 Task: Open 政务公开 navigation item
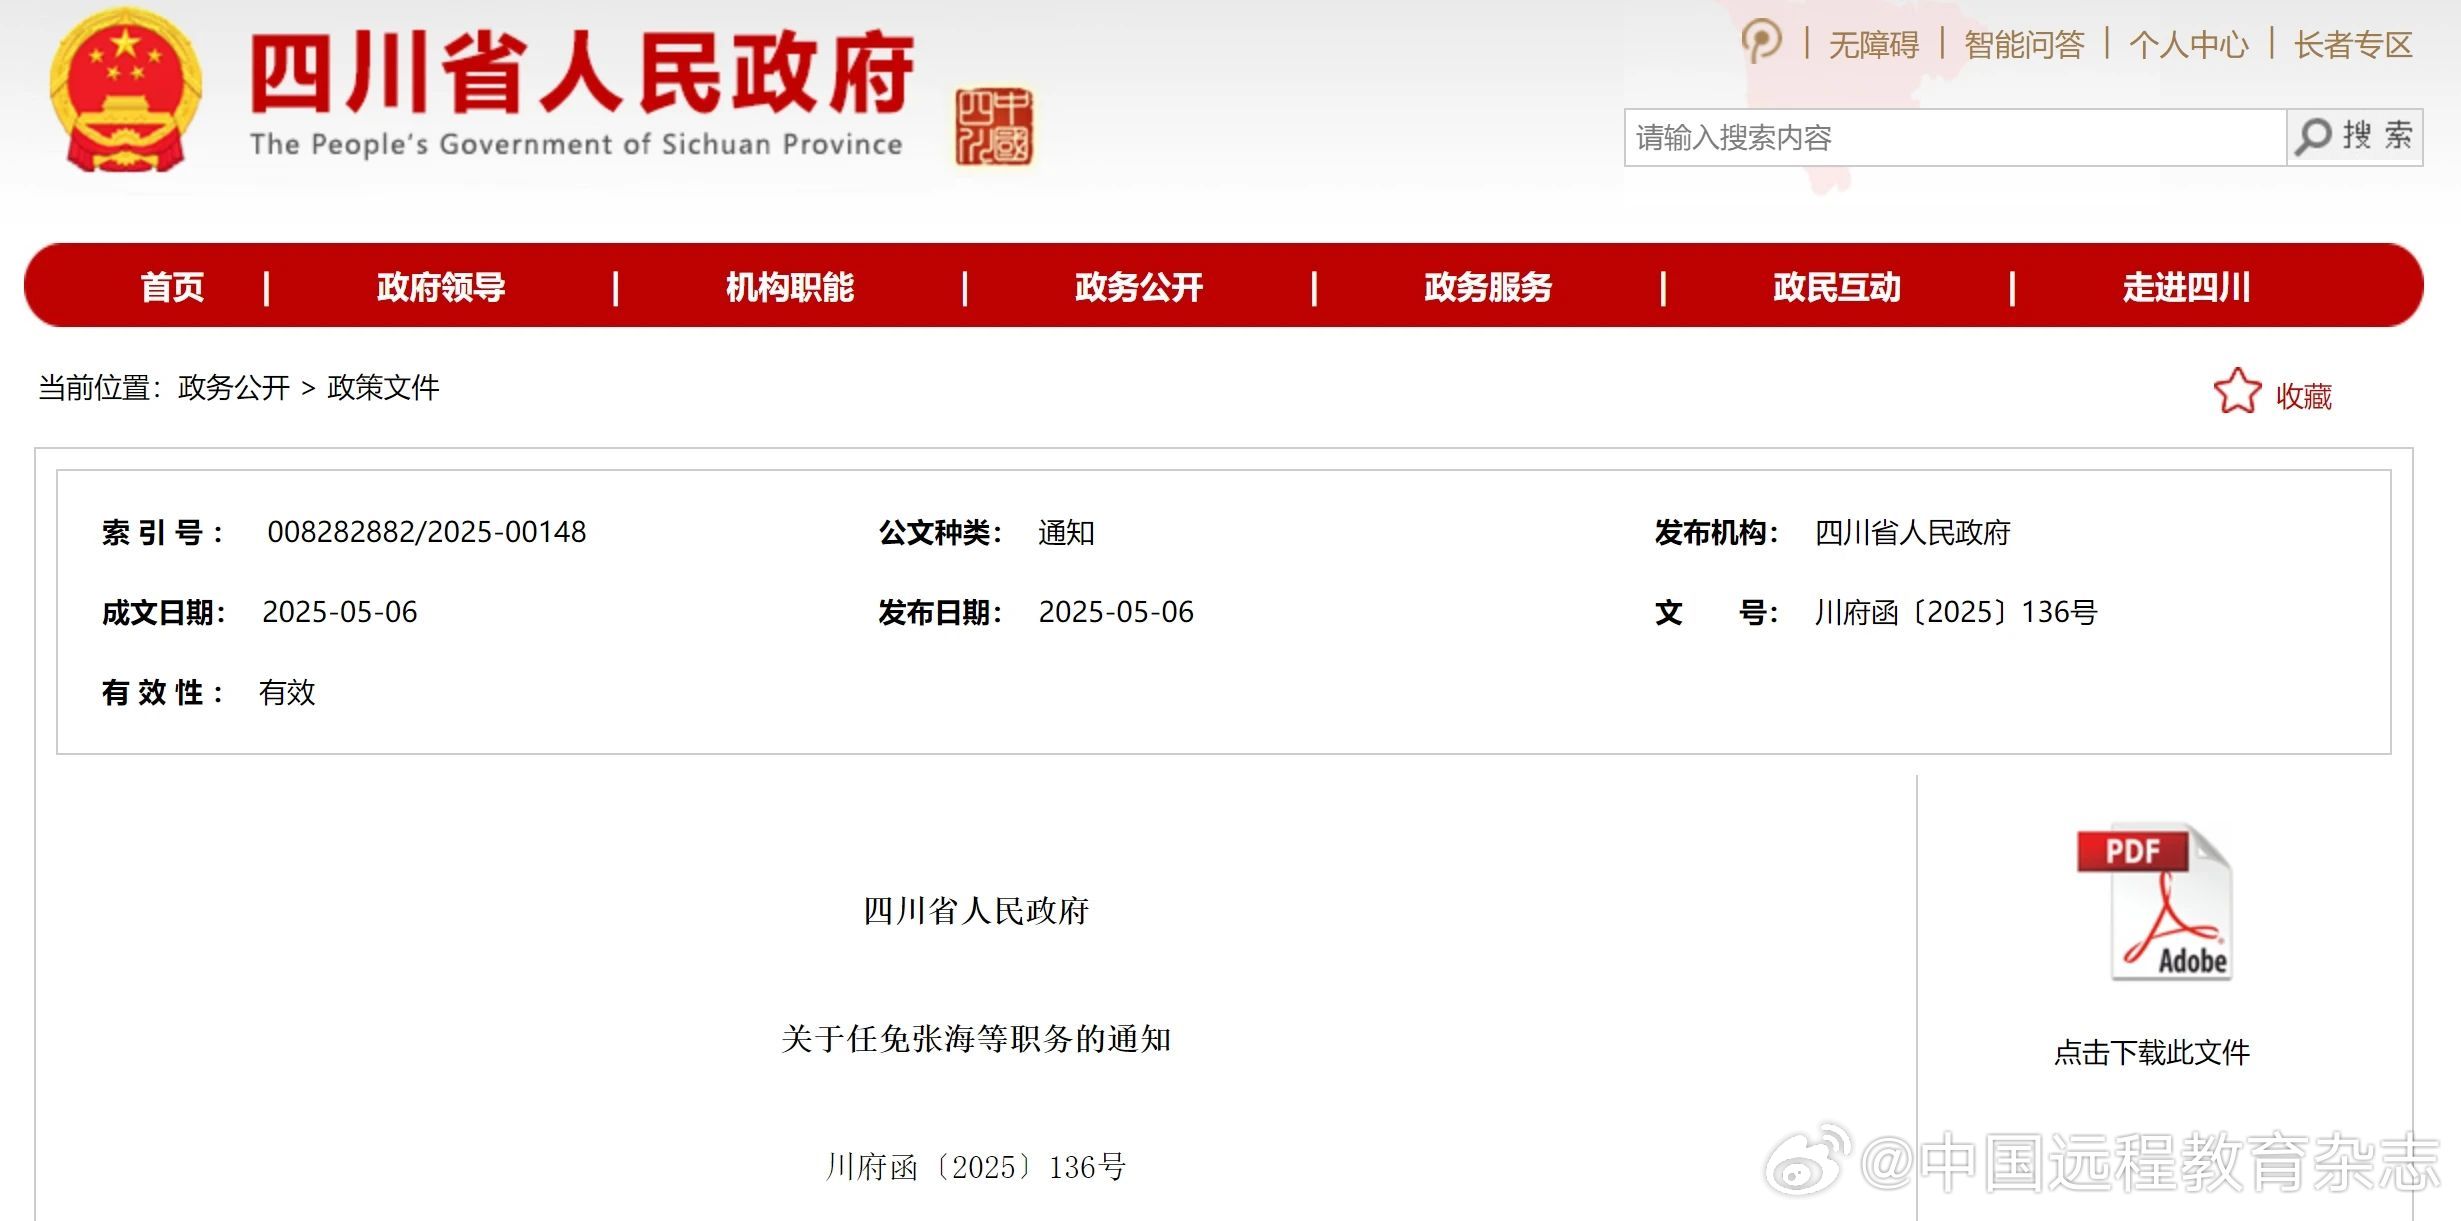point(1139,287)
